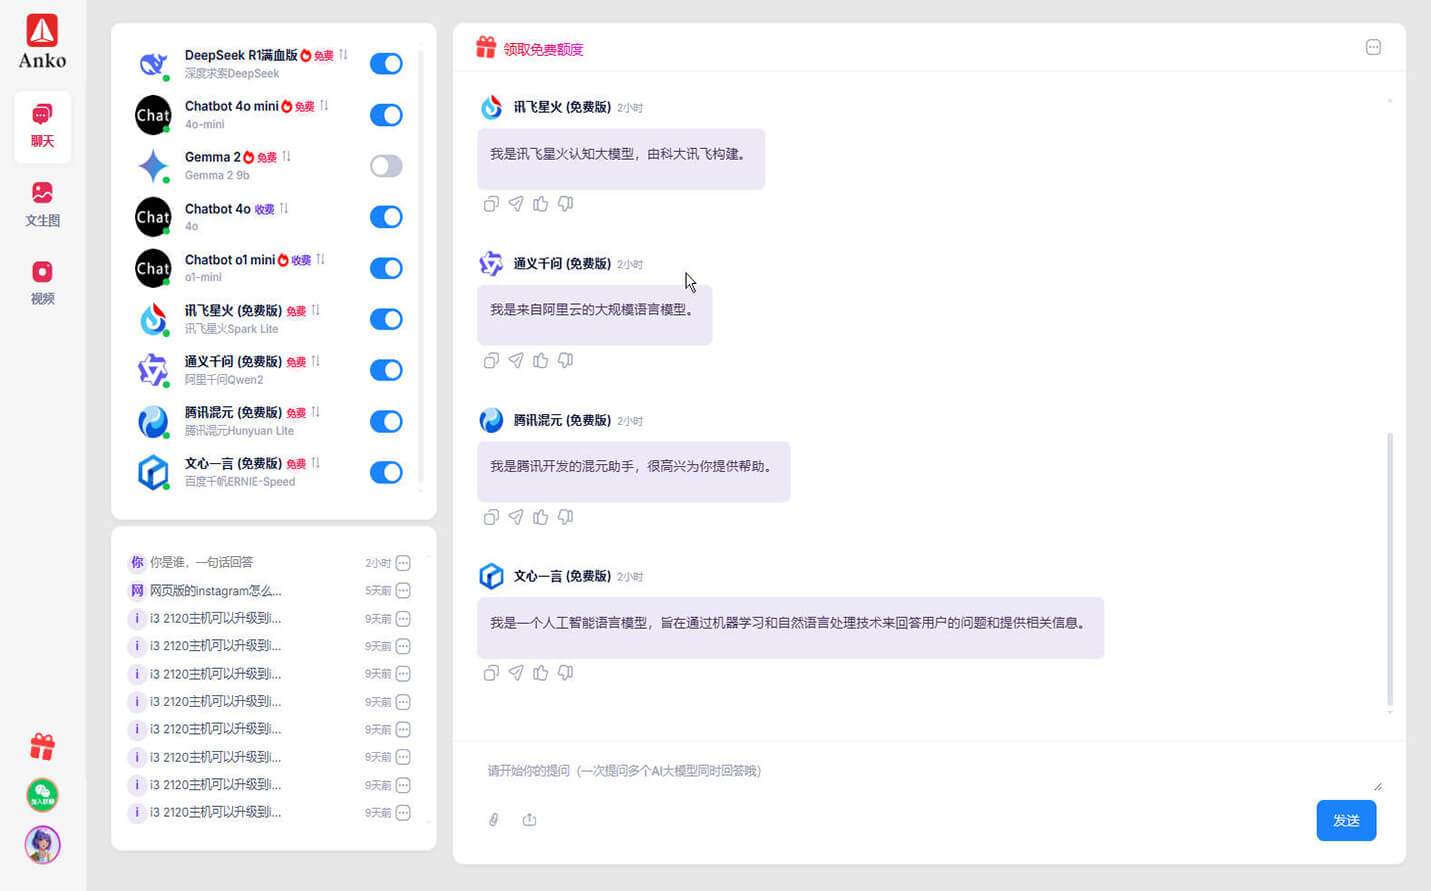Disable the 通义千问 (免费版) toggle

(386, 370)
